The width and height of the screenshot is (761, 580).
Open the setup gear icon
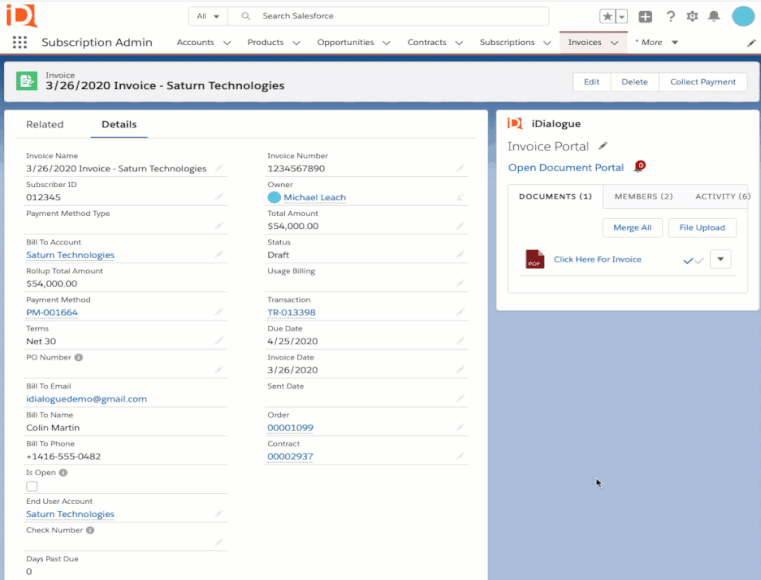click(692, 17)
